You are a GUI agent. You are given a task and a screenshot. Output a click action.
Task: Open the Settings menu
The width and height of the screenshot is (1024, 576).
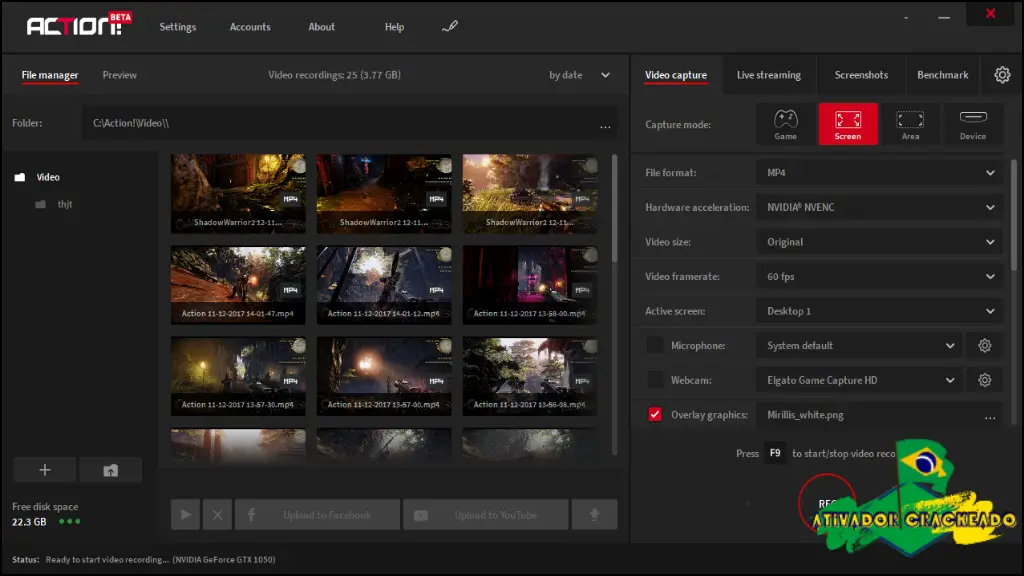pos(178,27)
